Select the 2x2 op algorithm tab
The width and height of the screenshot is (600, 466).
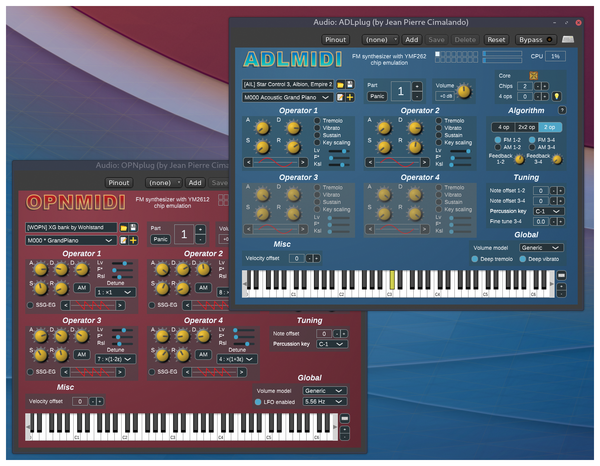[x=527, y=127]
